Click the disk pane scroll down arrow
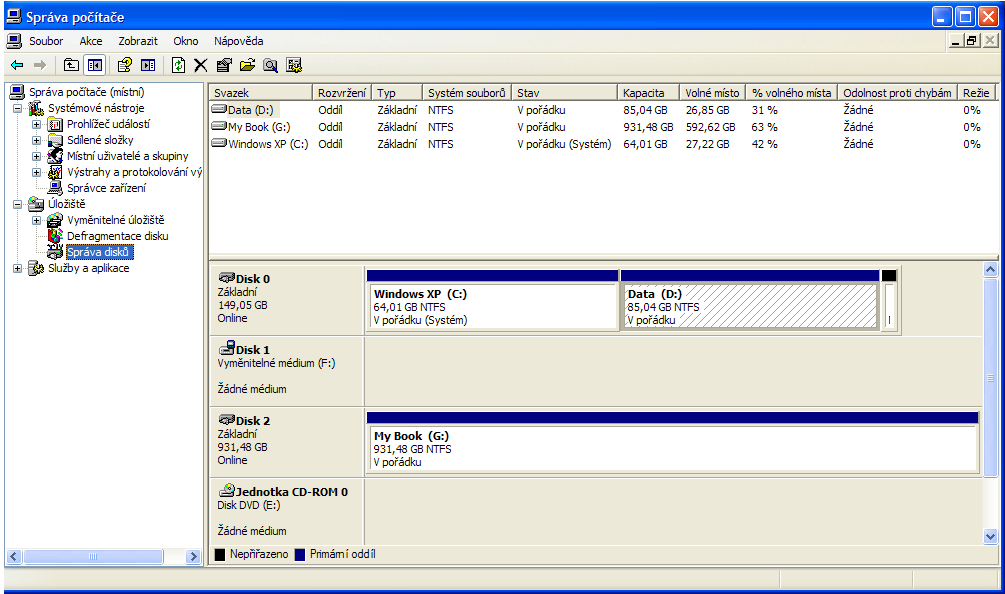 click(x=991, y=537)
